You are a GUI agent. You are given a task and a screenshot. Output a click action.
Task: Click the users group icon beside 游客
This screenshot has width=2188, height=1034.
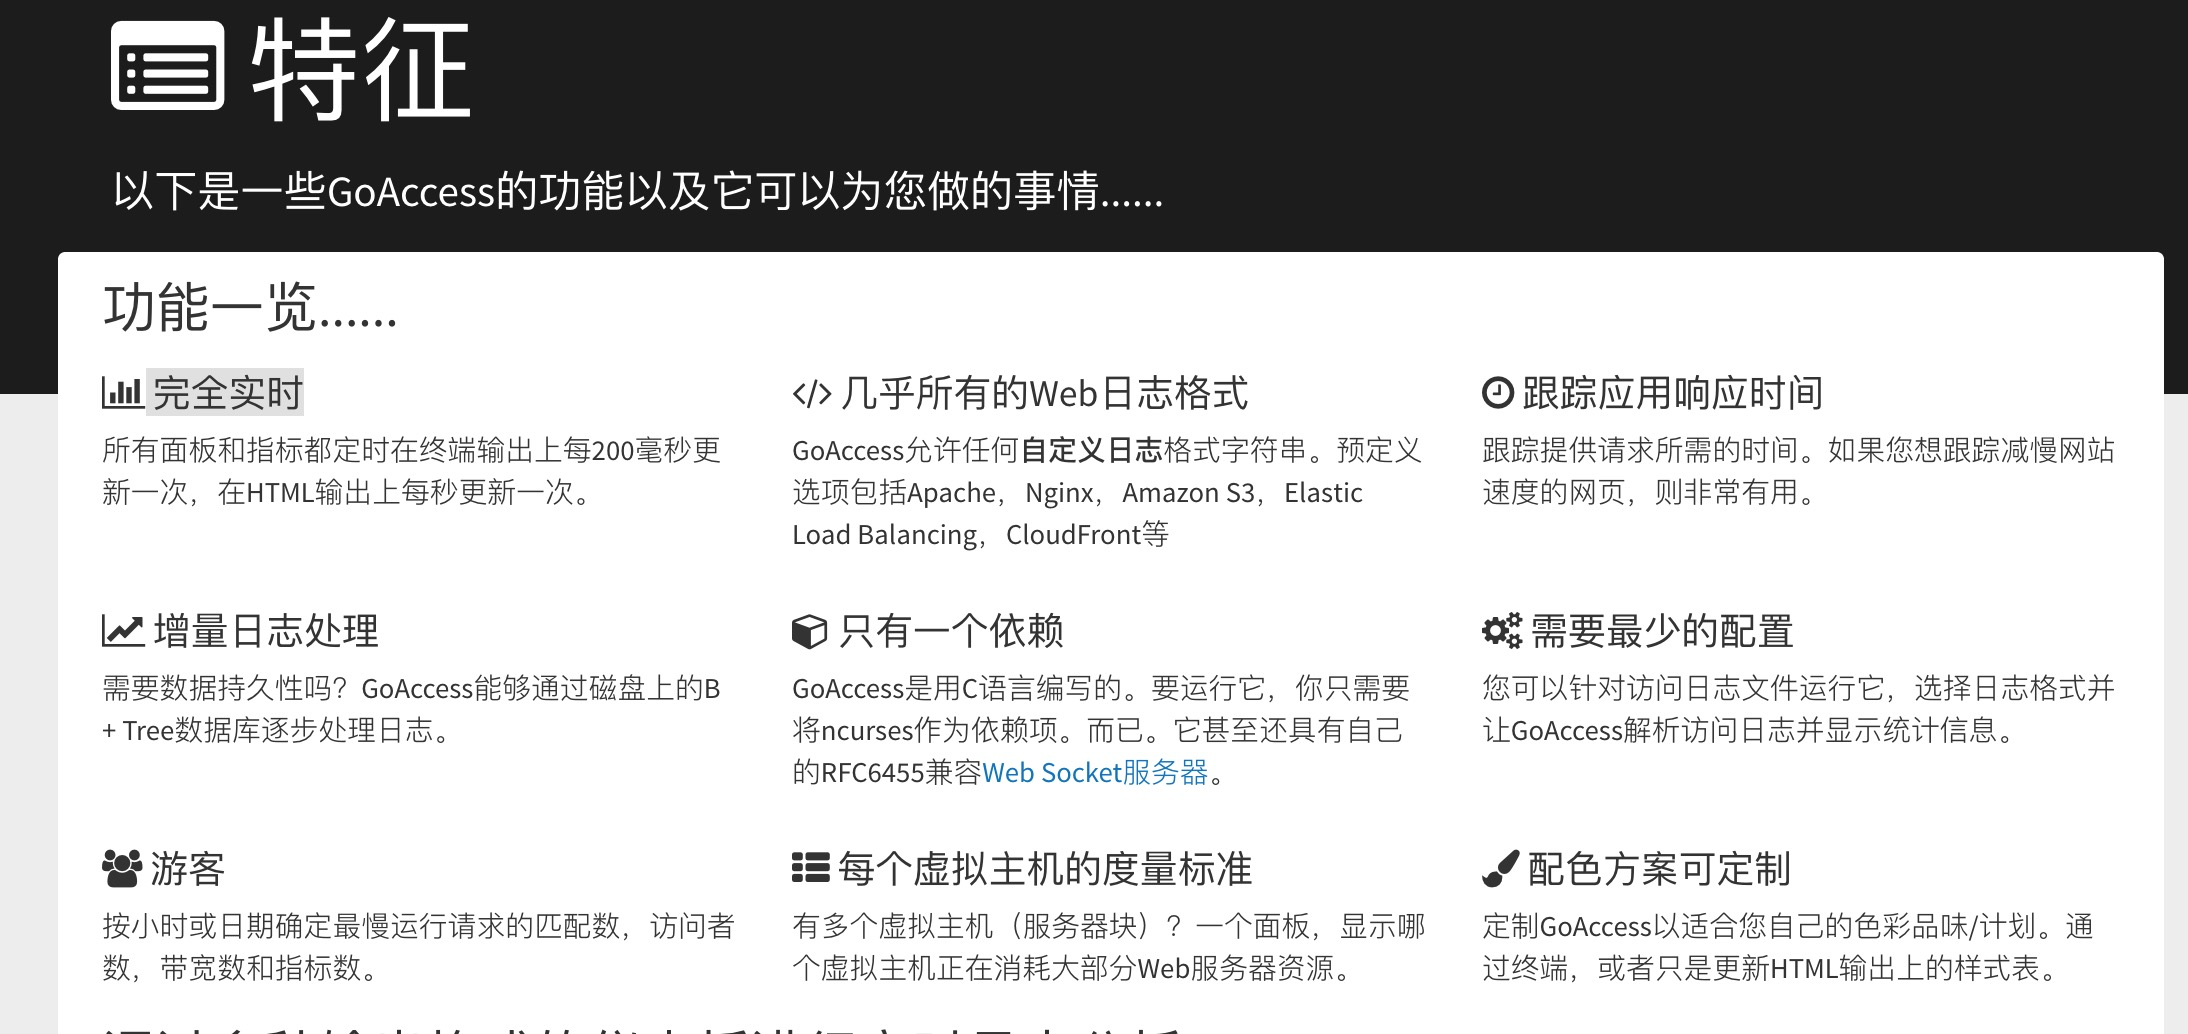point(122,869)
